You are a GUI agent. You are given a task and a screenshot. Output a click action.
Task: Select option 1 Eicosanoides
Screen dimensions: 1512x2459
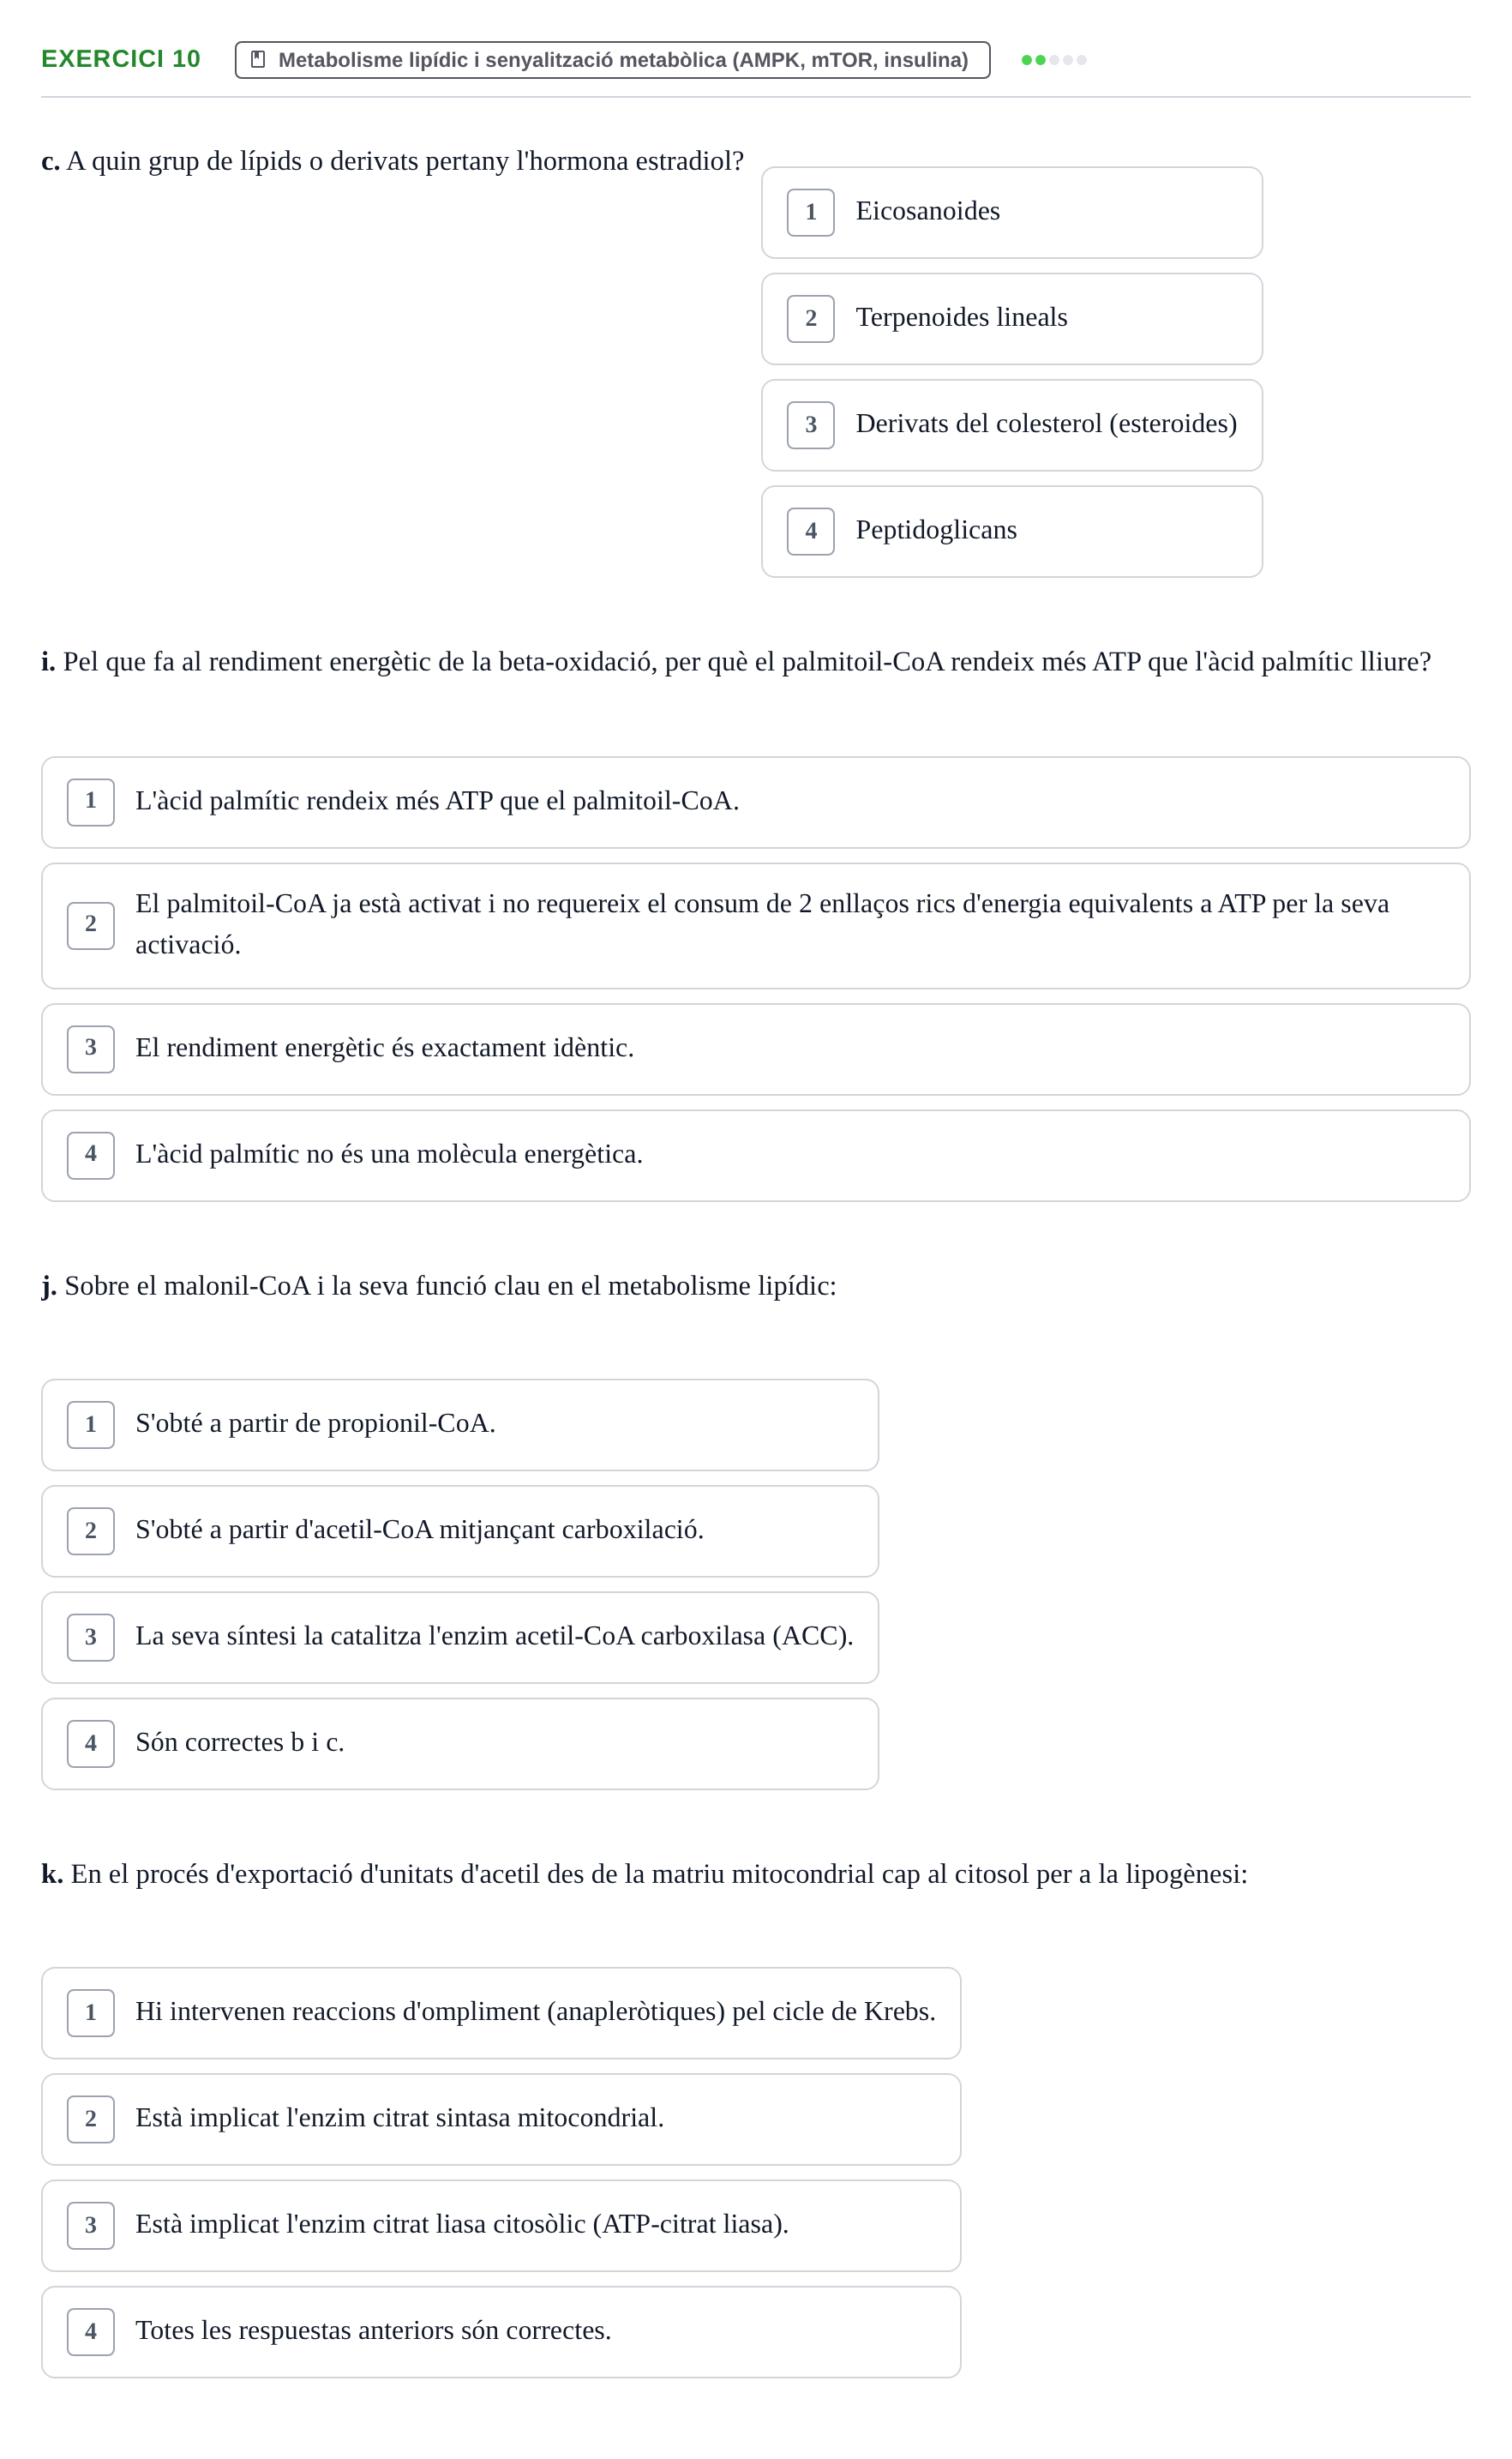(1011, 213)
